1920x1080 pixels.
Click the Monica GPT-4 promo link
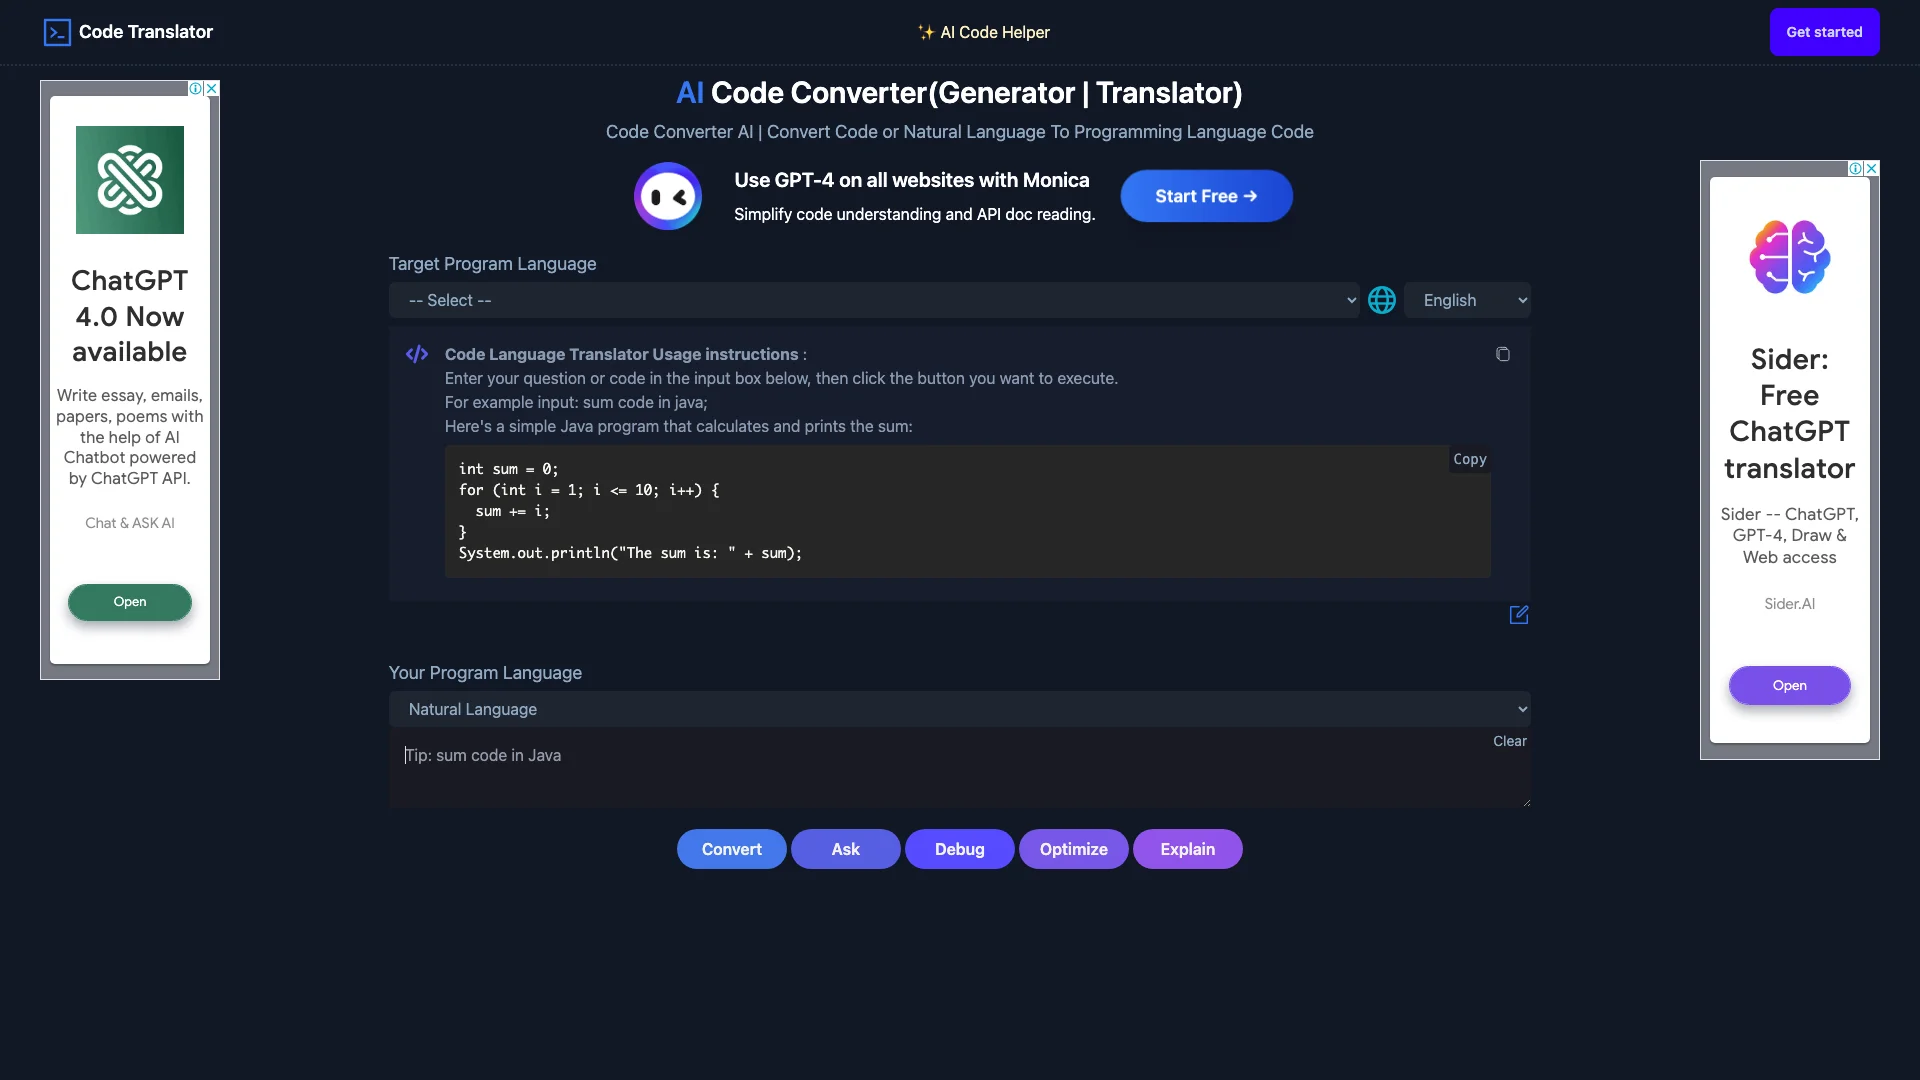1205,195
